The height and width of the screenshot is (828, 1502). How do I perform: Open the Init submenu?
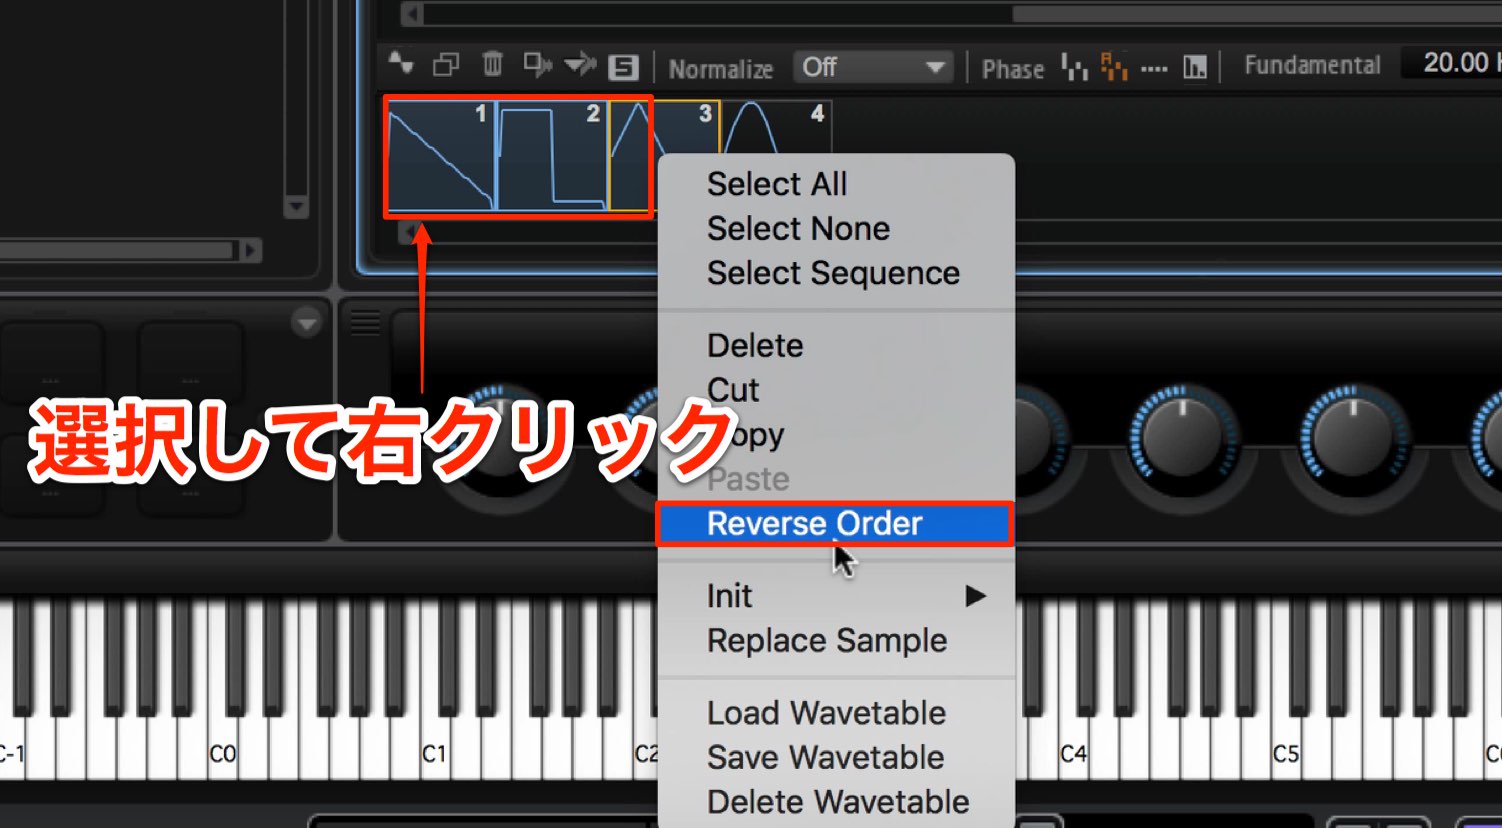[x=836, y=595]
